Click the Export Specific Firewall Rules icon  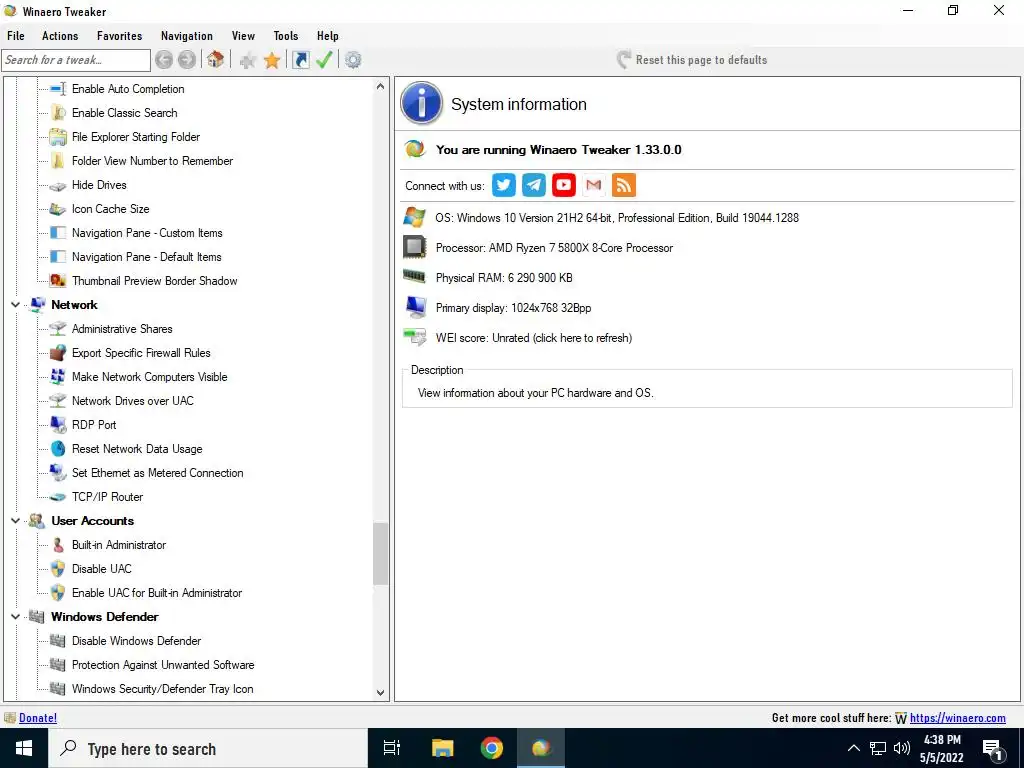coord(58,353)
